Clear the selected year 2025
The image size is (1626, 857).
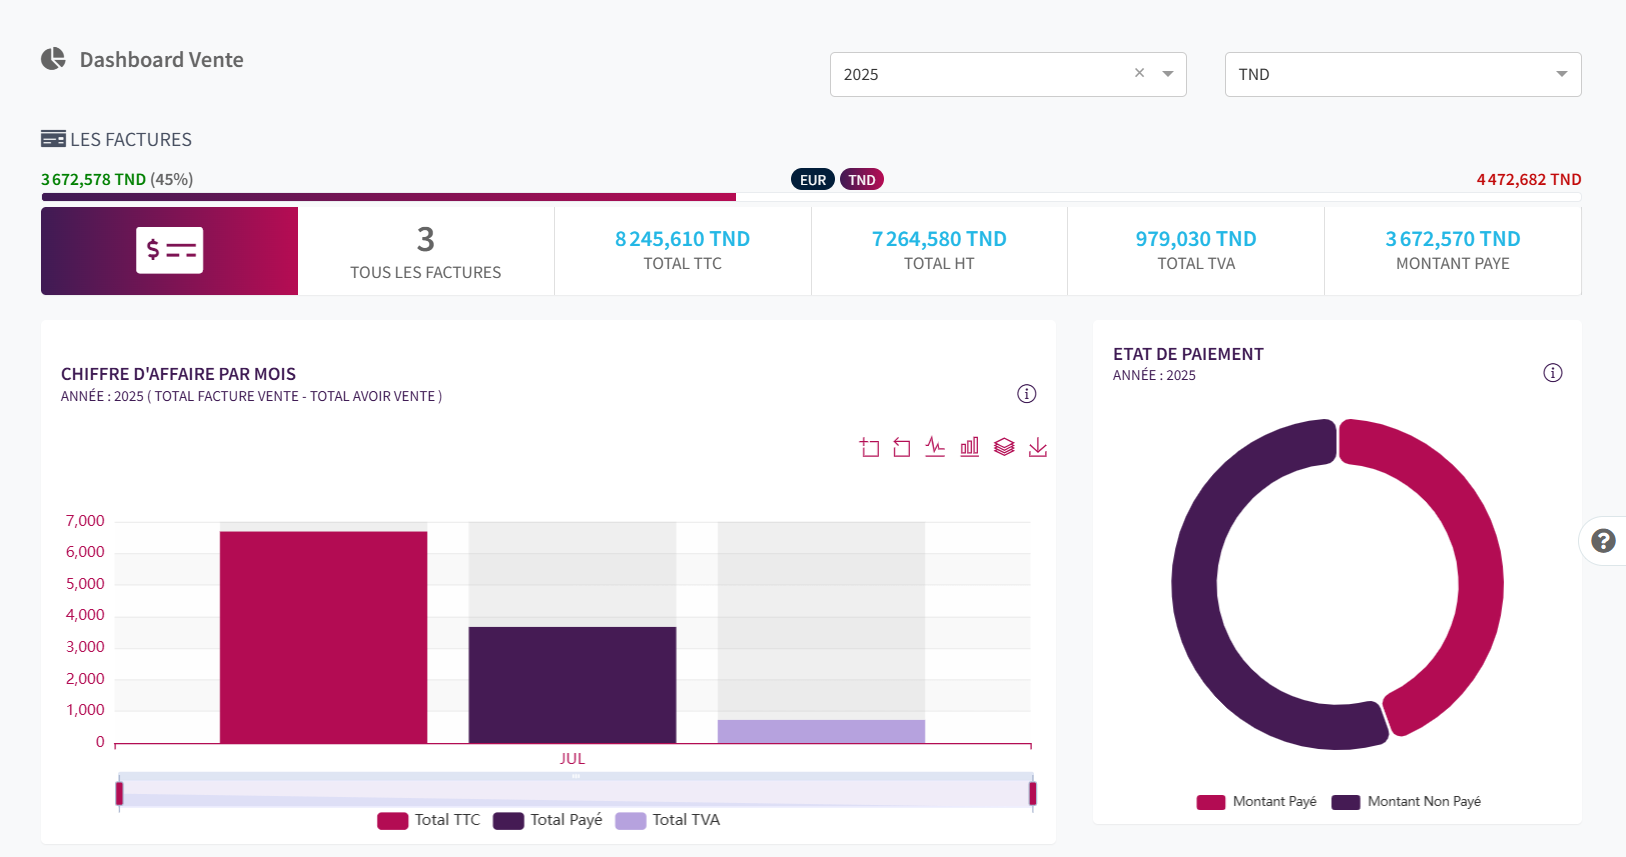pyautogui.click(x=1139, y=73)
